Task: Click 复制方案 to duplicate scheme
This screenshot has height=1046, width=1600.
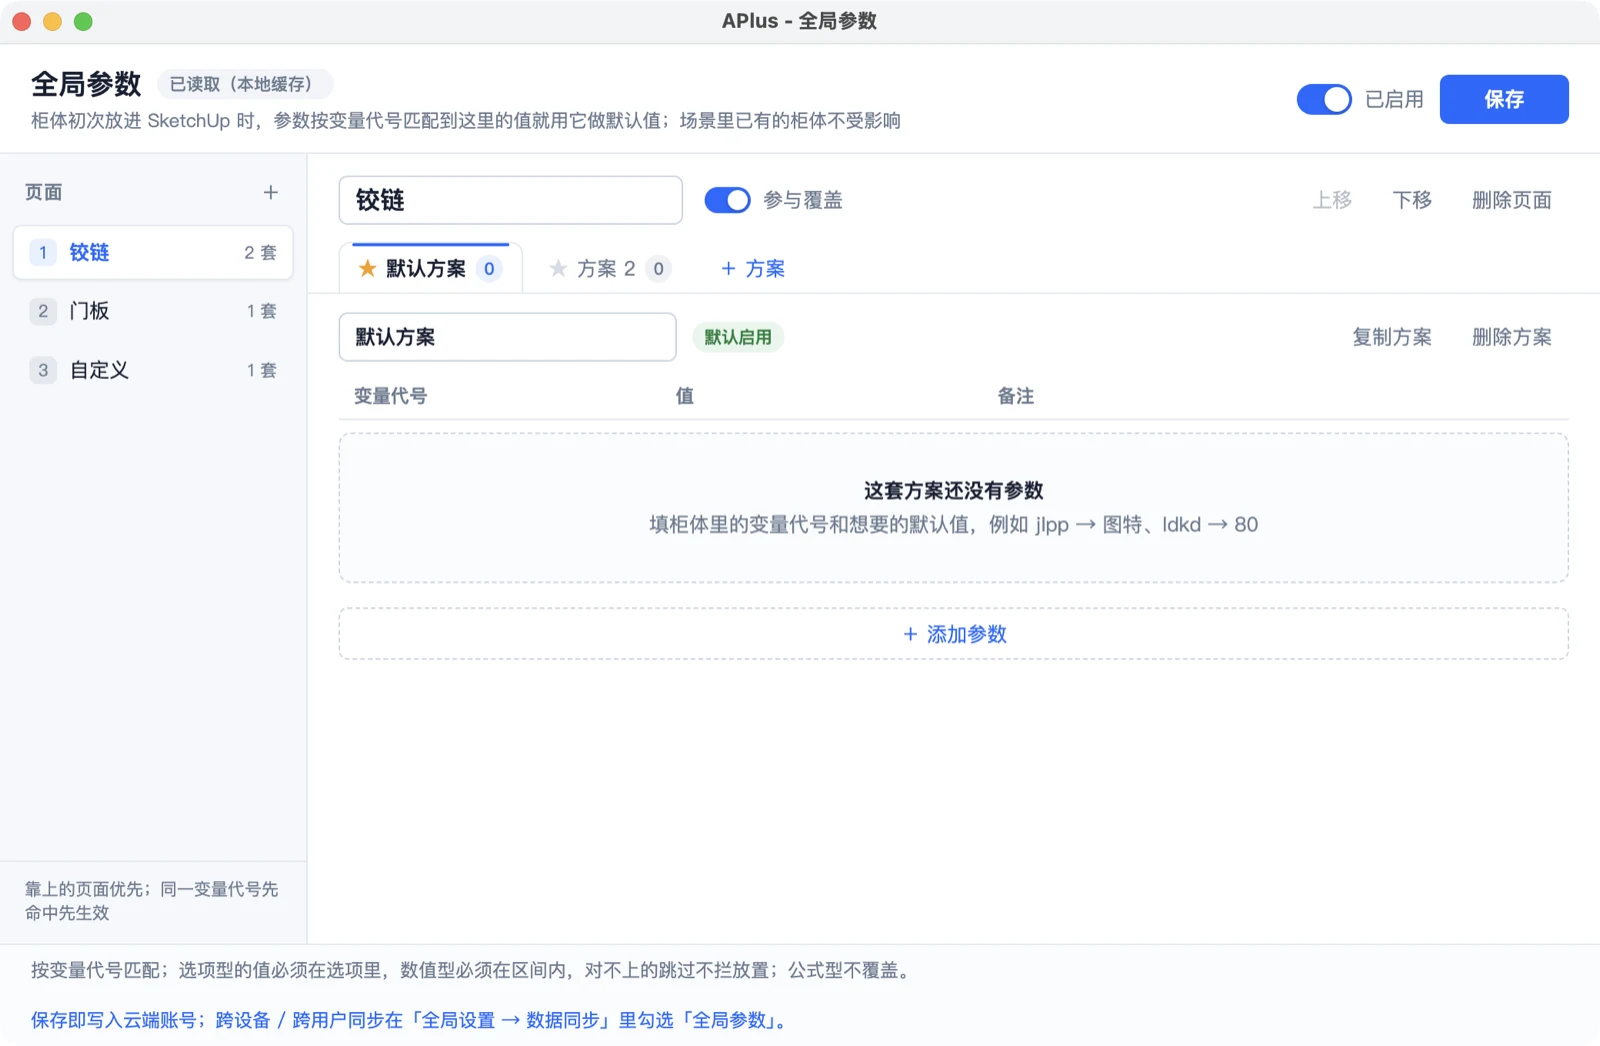Action: pyautogui.click(x=1392, y=337)
